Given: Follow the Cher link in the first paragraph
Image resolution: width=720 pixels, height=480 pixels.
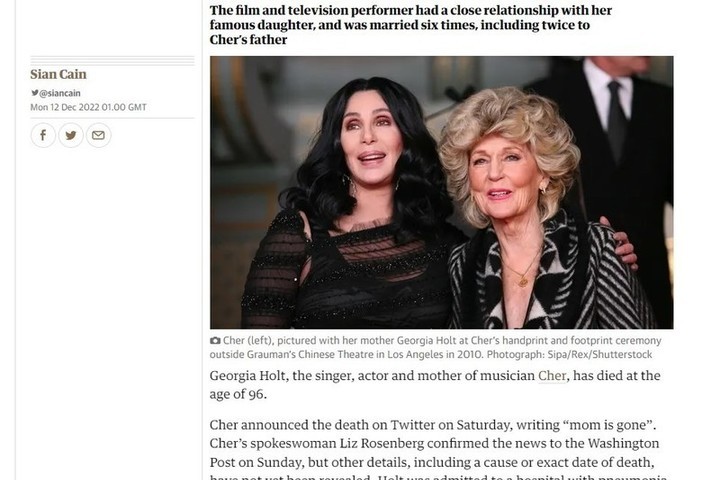Looking at the screenshot, I should tap(552, 376).
